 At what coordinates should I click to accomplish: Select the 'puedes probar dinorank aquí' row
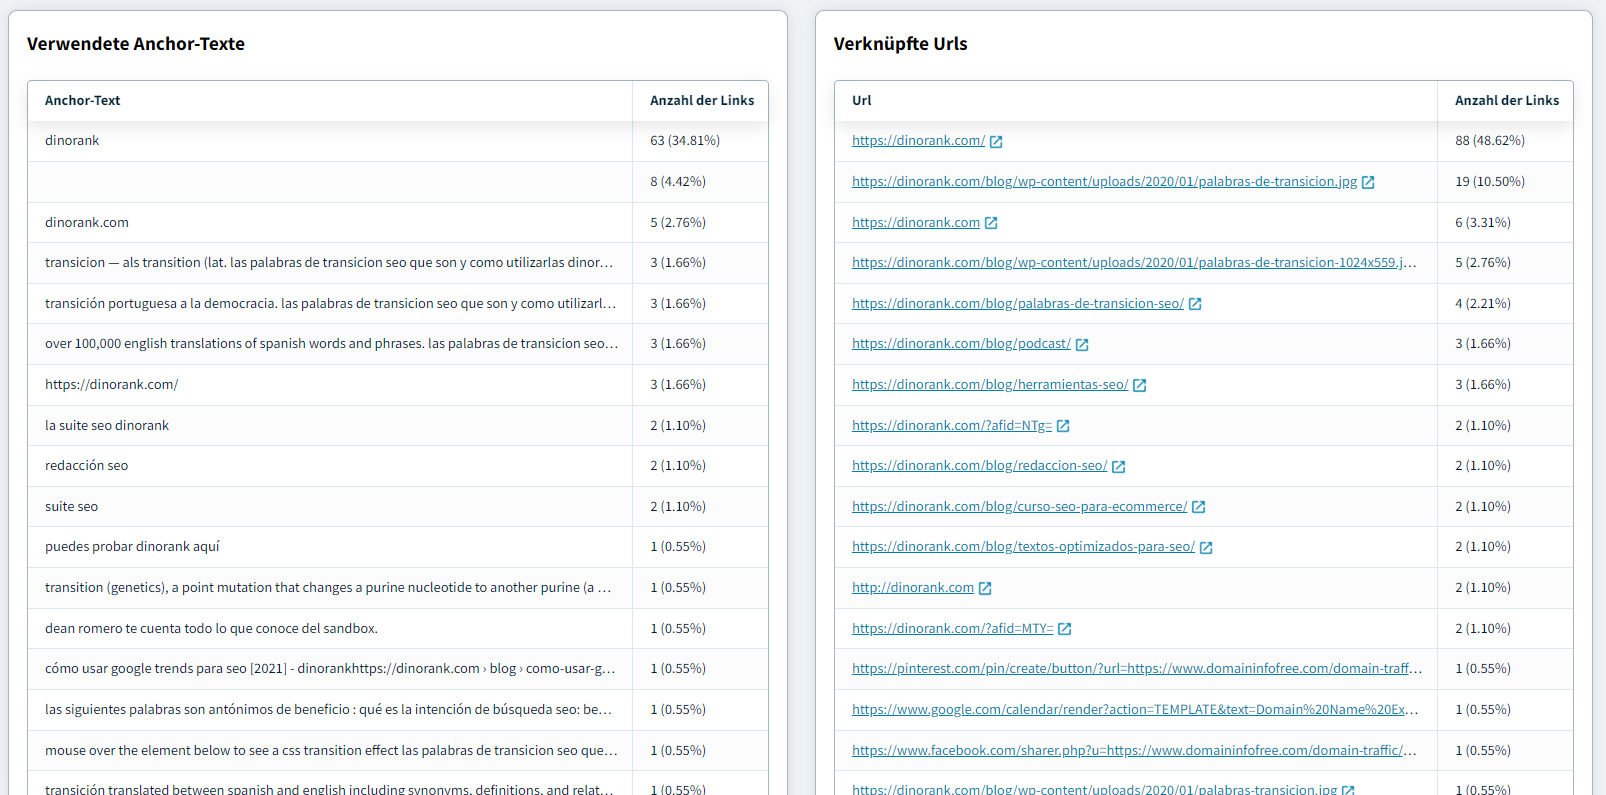pyautogui.click(x=132, y=547)
